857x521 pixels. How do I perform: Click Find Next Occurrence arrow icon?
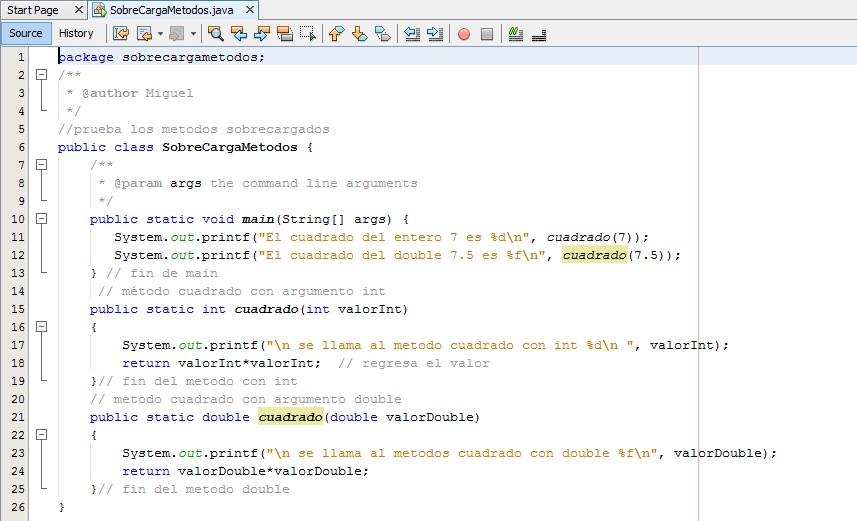pos(262,33)
